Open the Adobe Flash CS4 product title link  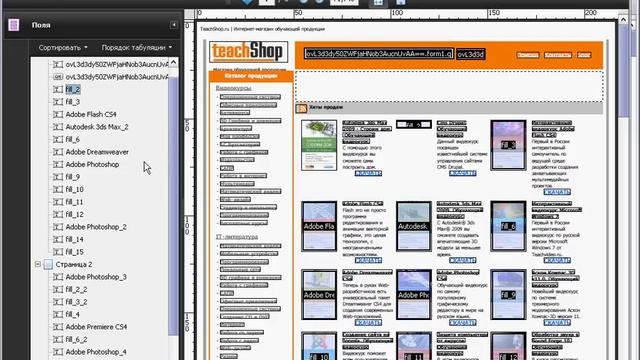click(362, 203)
